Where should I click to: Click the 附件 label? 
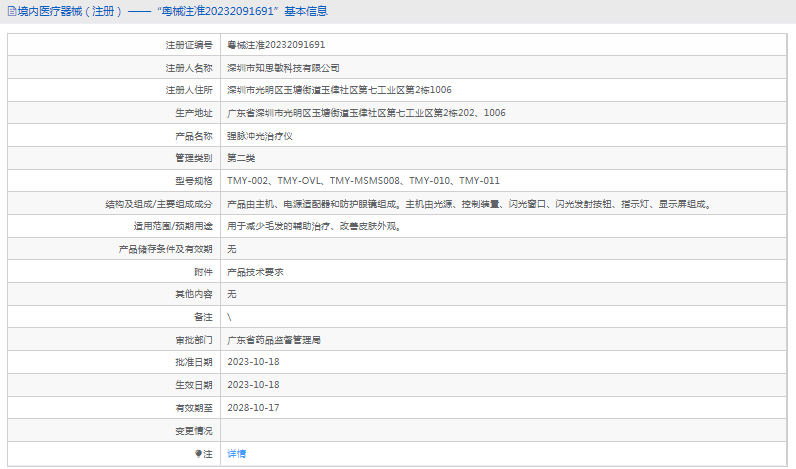coord(204,272)
